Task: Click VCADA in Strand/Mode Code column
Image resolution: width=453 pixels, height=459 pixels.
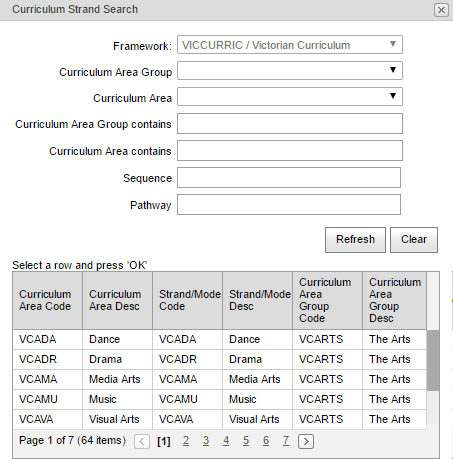Action: [187, 339]
